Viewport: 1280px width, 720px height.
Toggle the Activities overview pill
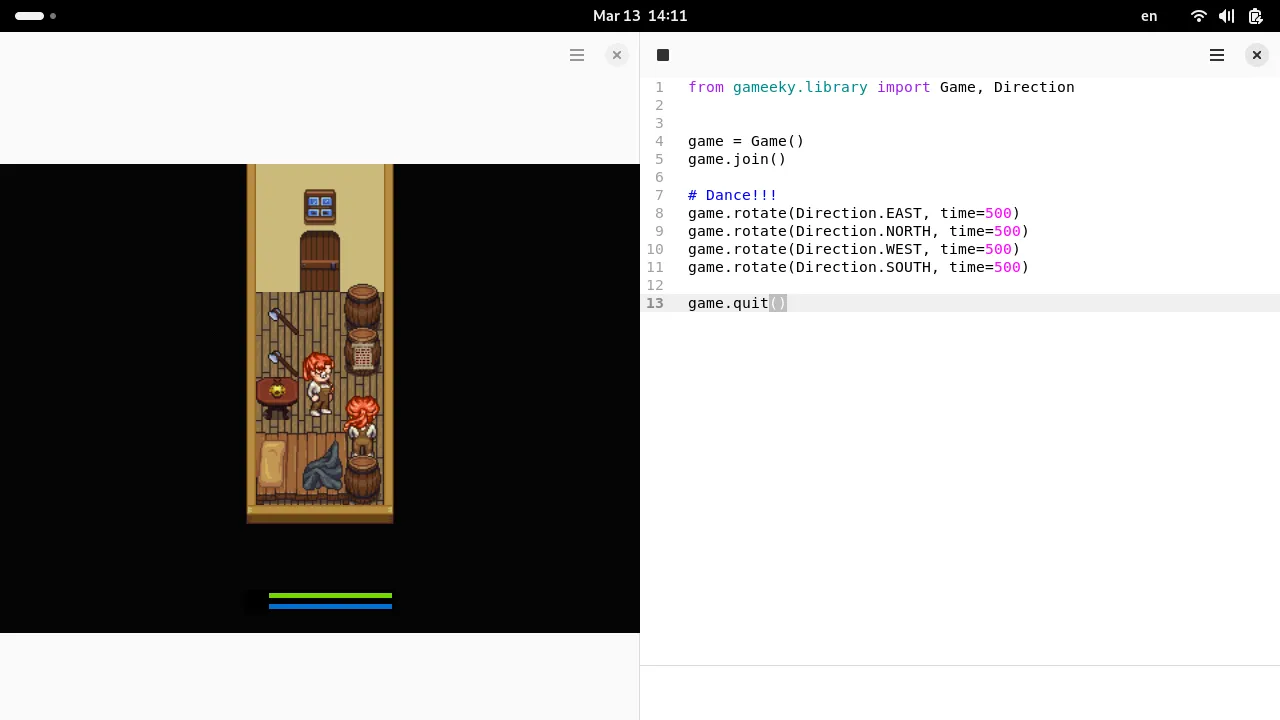(x=30, y=16)
